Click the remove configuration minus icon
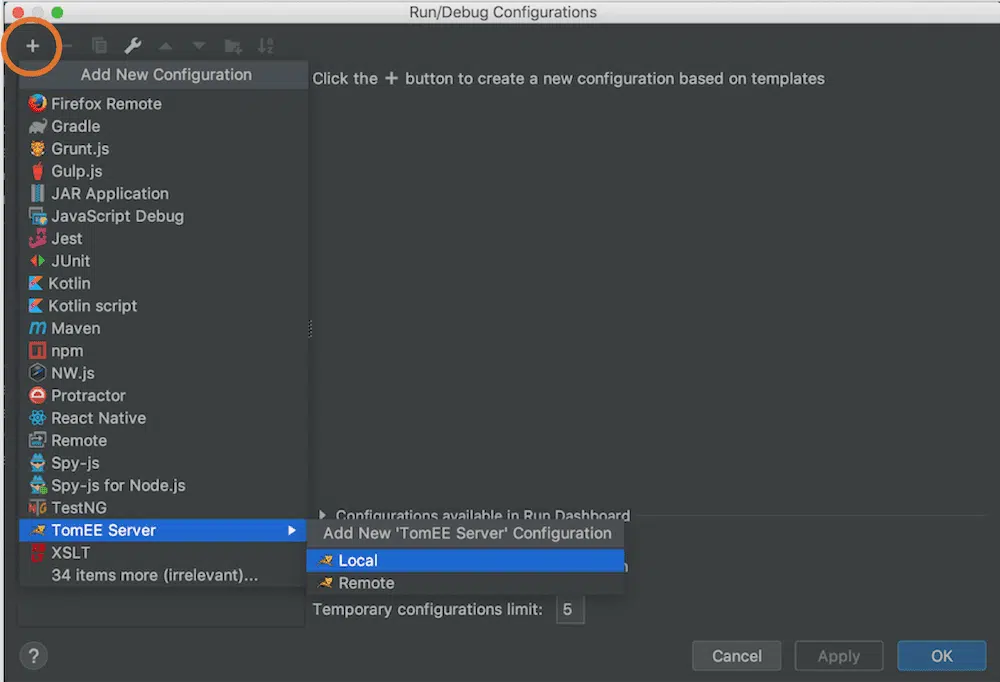 pos(66,46)
